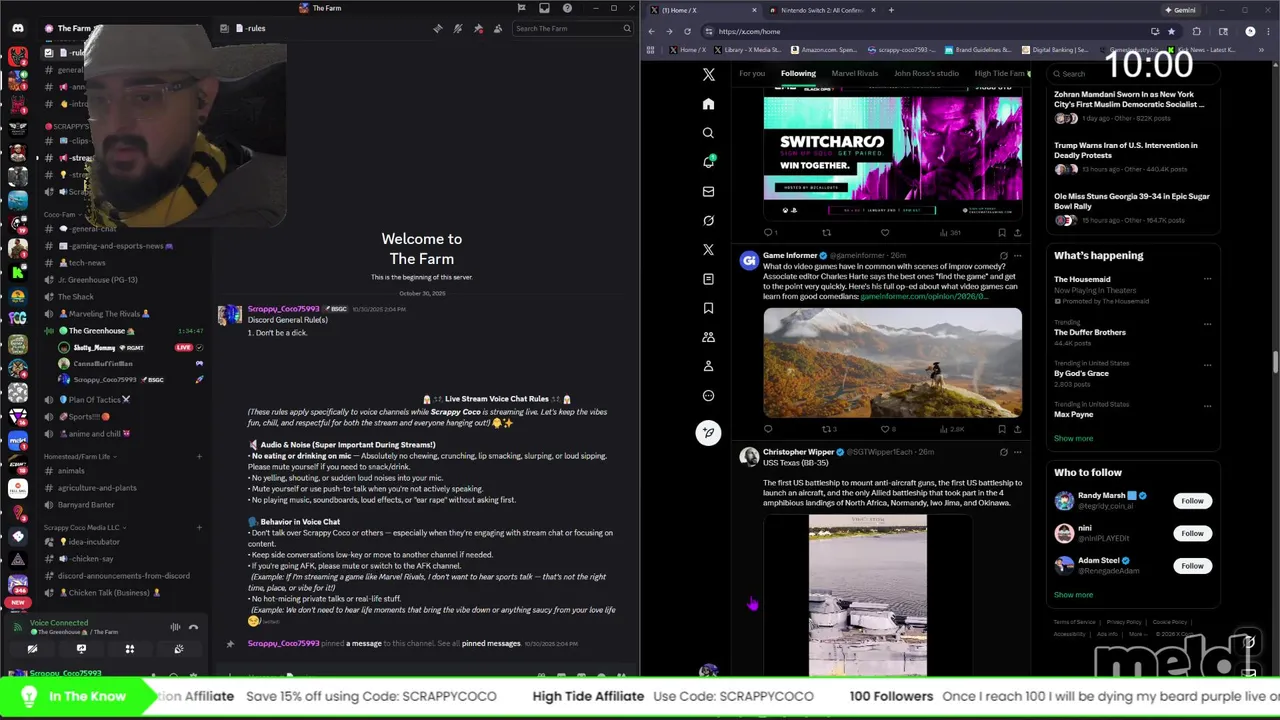The image size is (1280, 720).
Task: Bookmark this page with Chrome star icon
Action: pos(1171,31)
